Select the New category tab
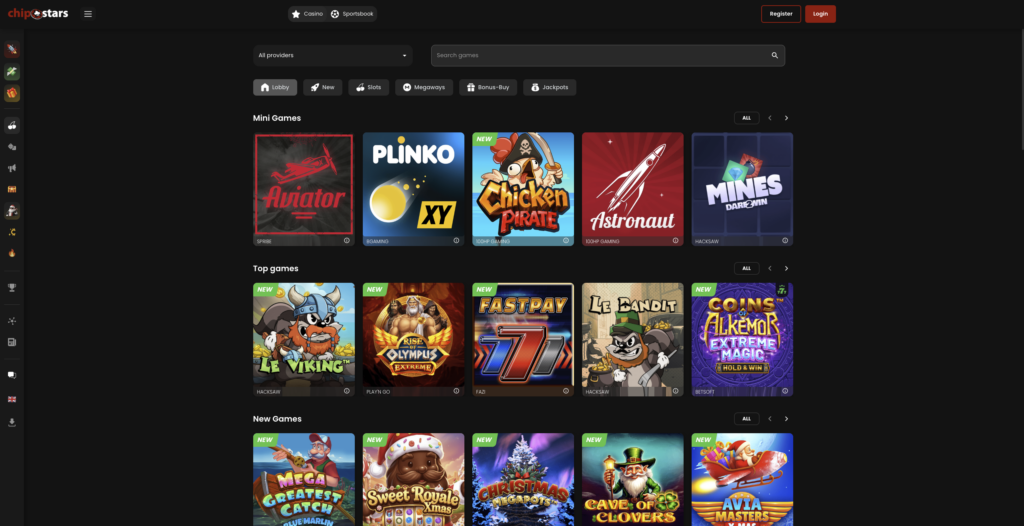 pyautogui.click(x=323, y=88)
